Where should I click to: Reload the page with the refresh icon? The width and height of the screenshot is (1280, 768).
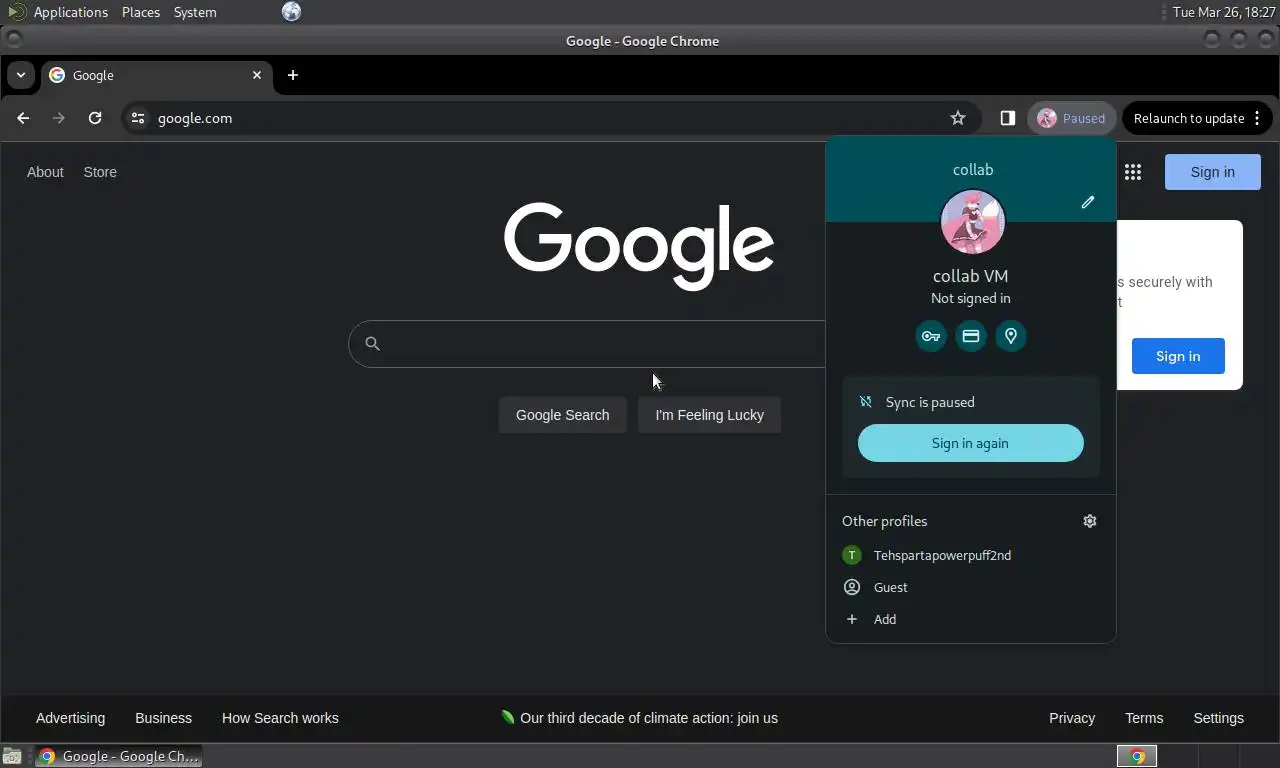(x=95, y=118)
